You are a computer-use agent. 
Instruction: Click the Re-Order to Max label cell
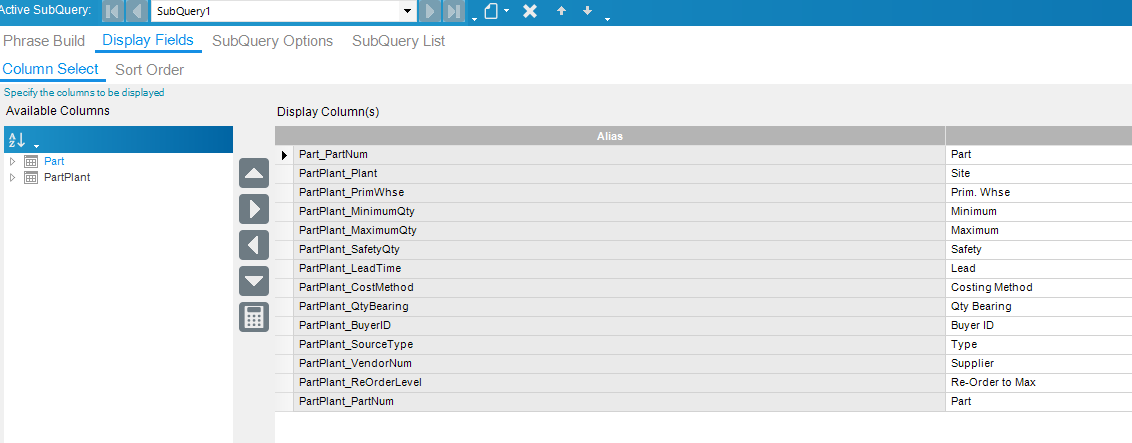pos(1039,382)
